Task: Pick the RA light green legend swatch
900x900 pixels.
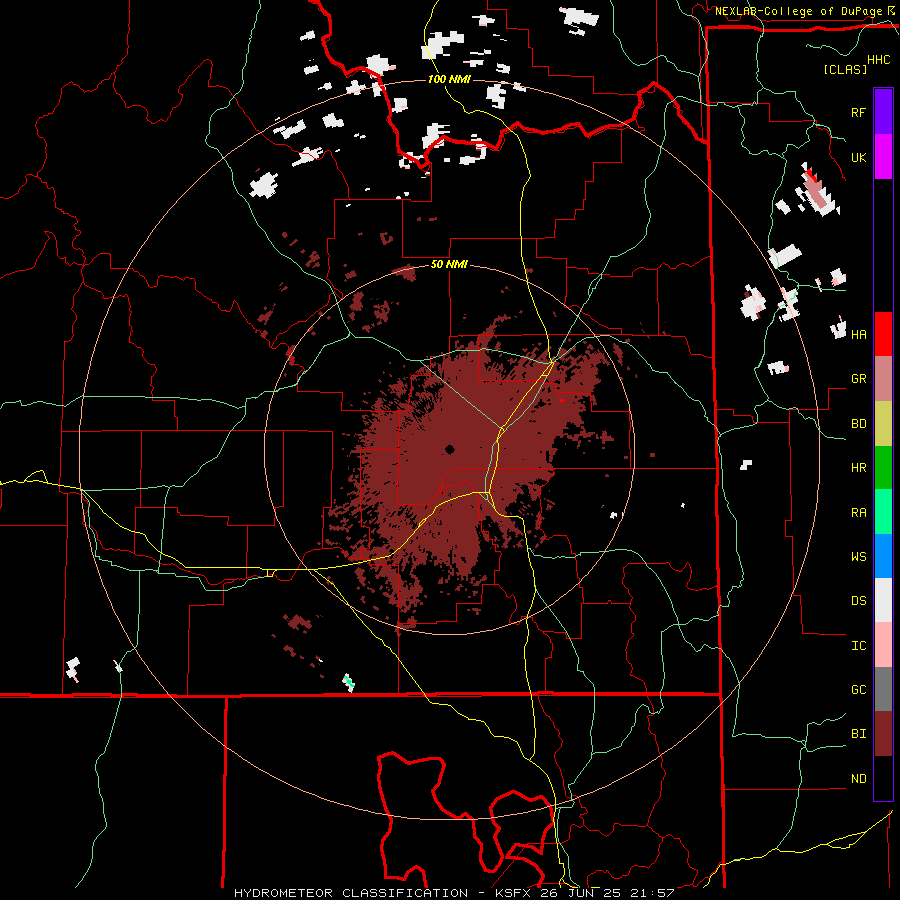Action: tap(883, 512)
